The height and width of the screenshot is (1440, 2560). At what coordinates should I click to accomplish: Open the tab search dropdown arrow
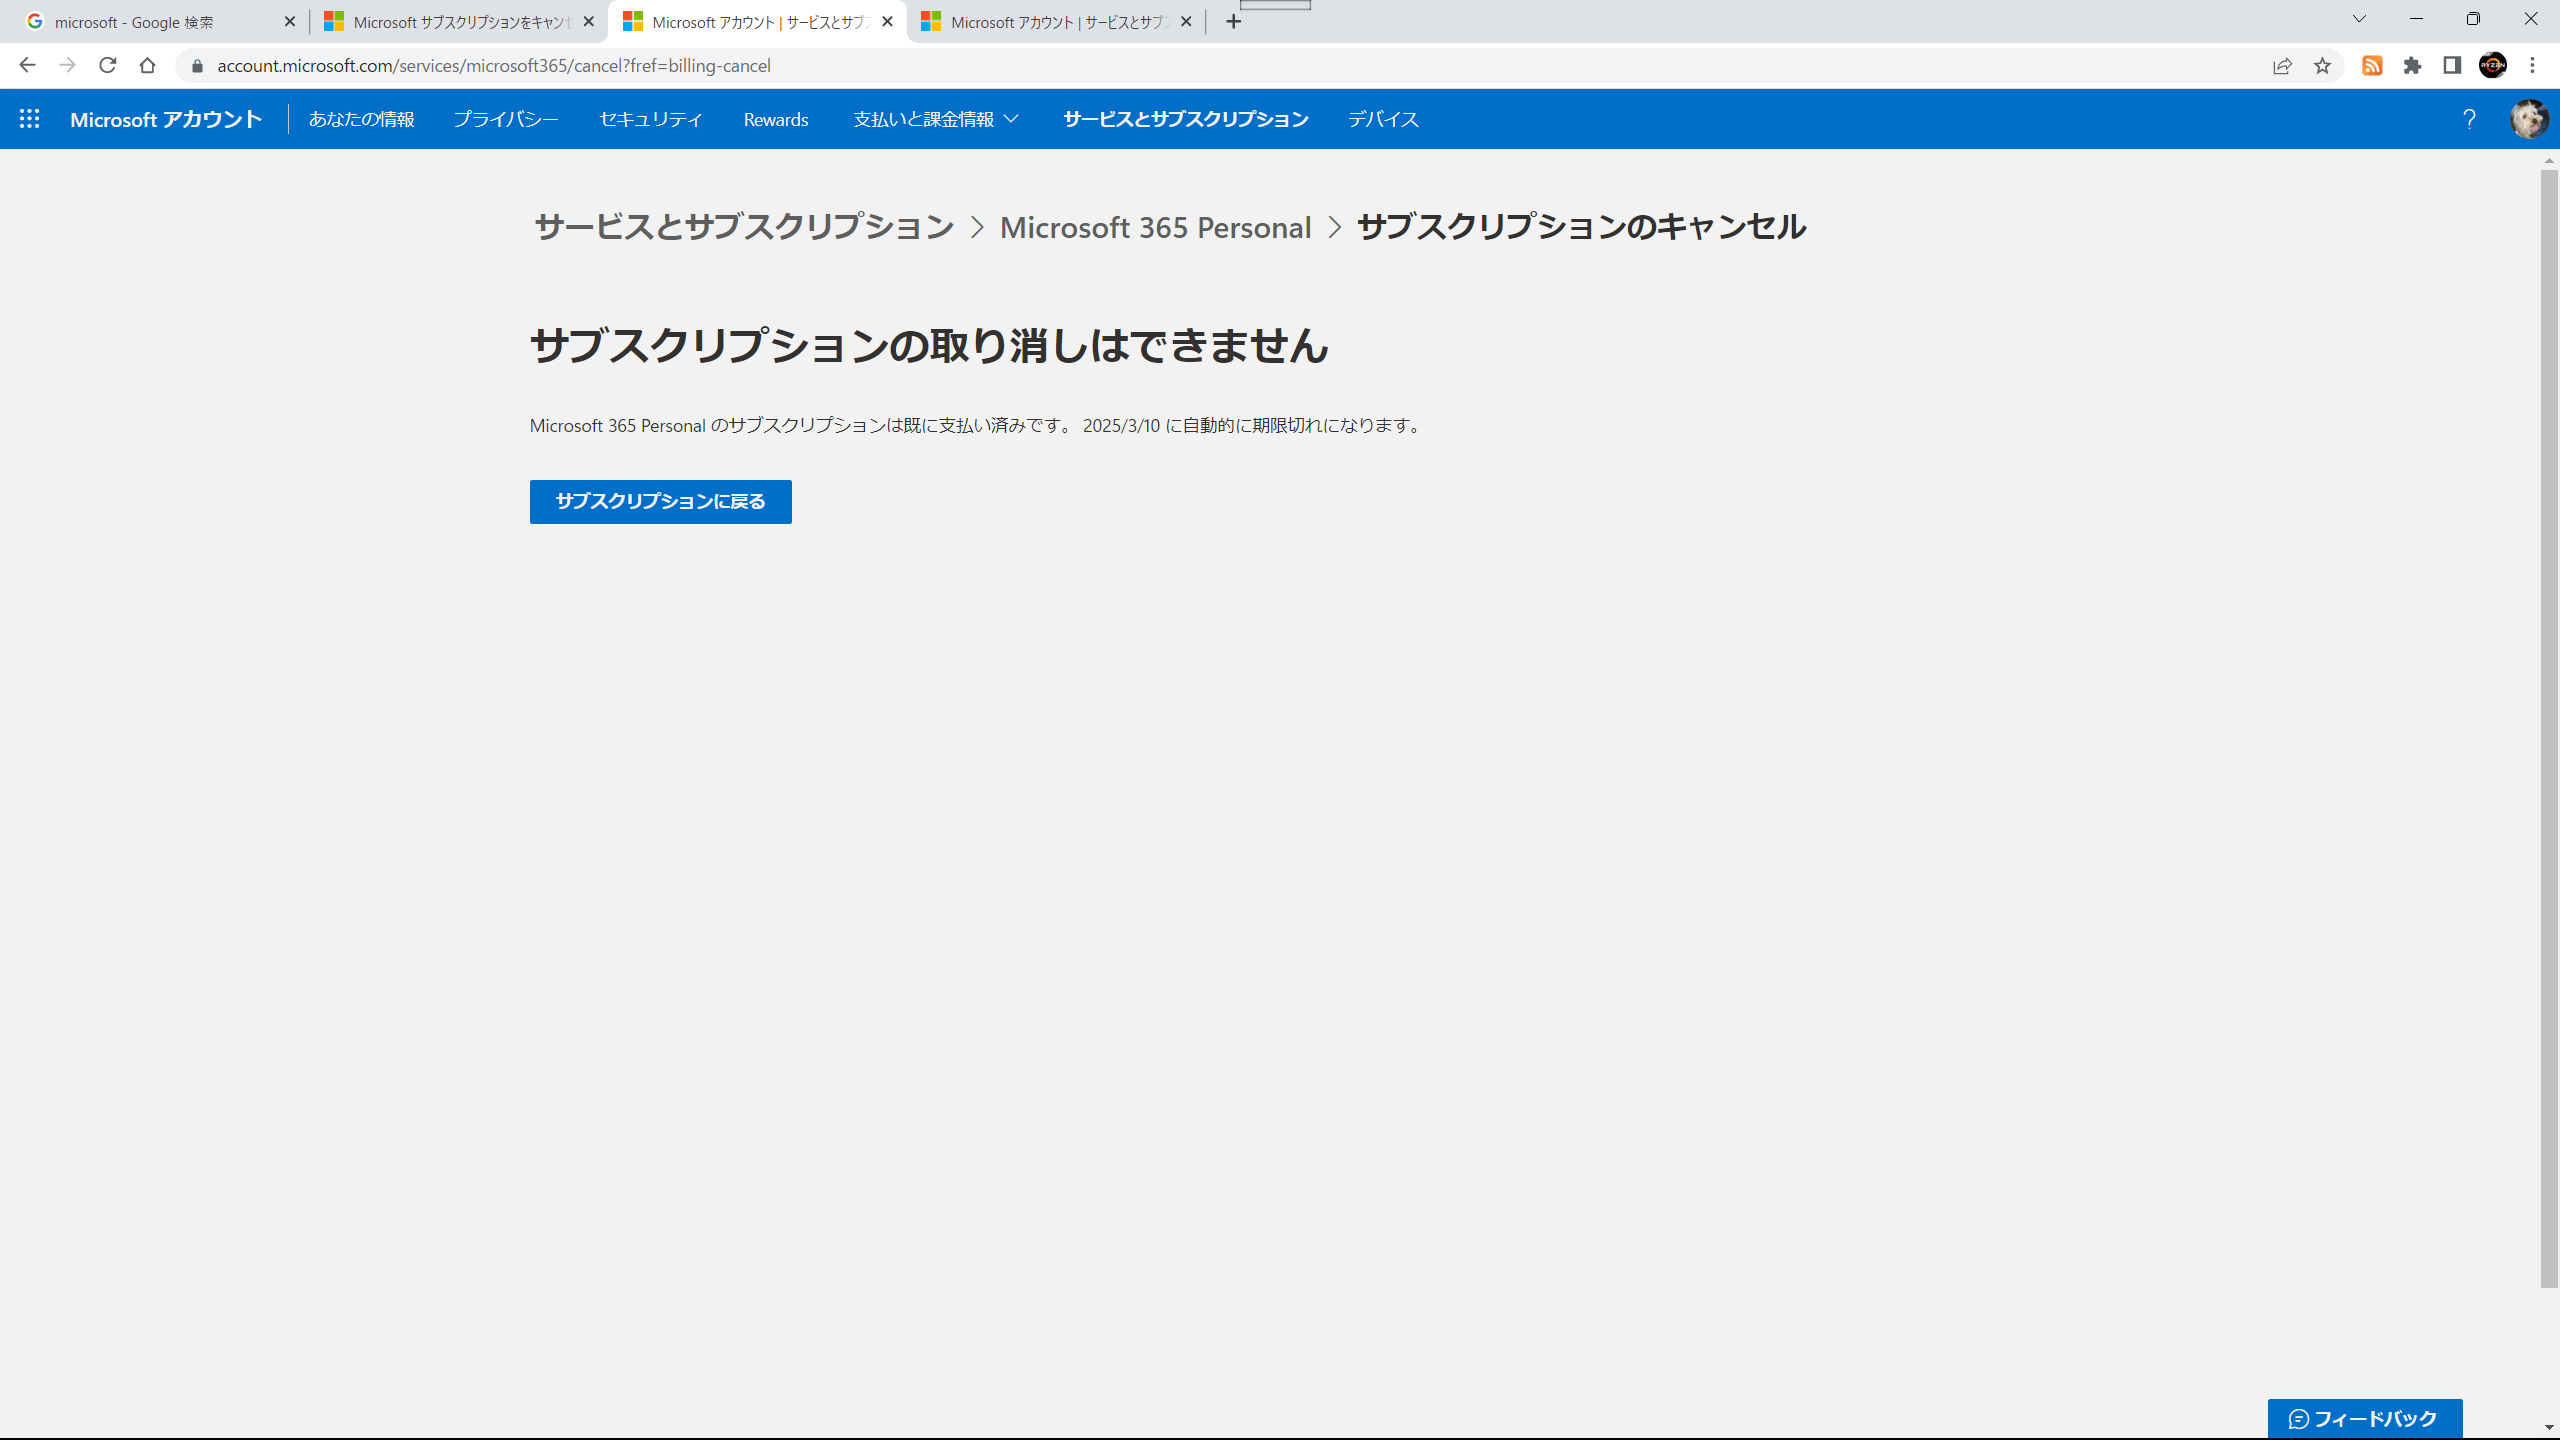pos(2359,19)
